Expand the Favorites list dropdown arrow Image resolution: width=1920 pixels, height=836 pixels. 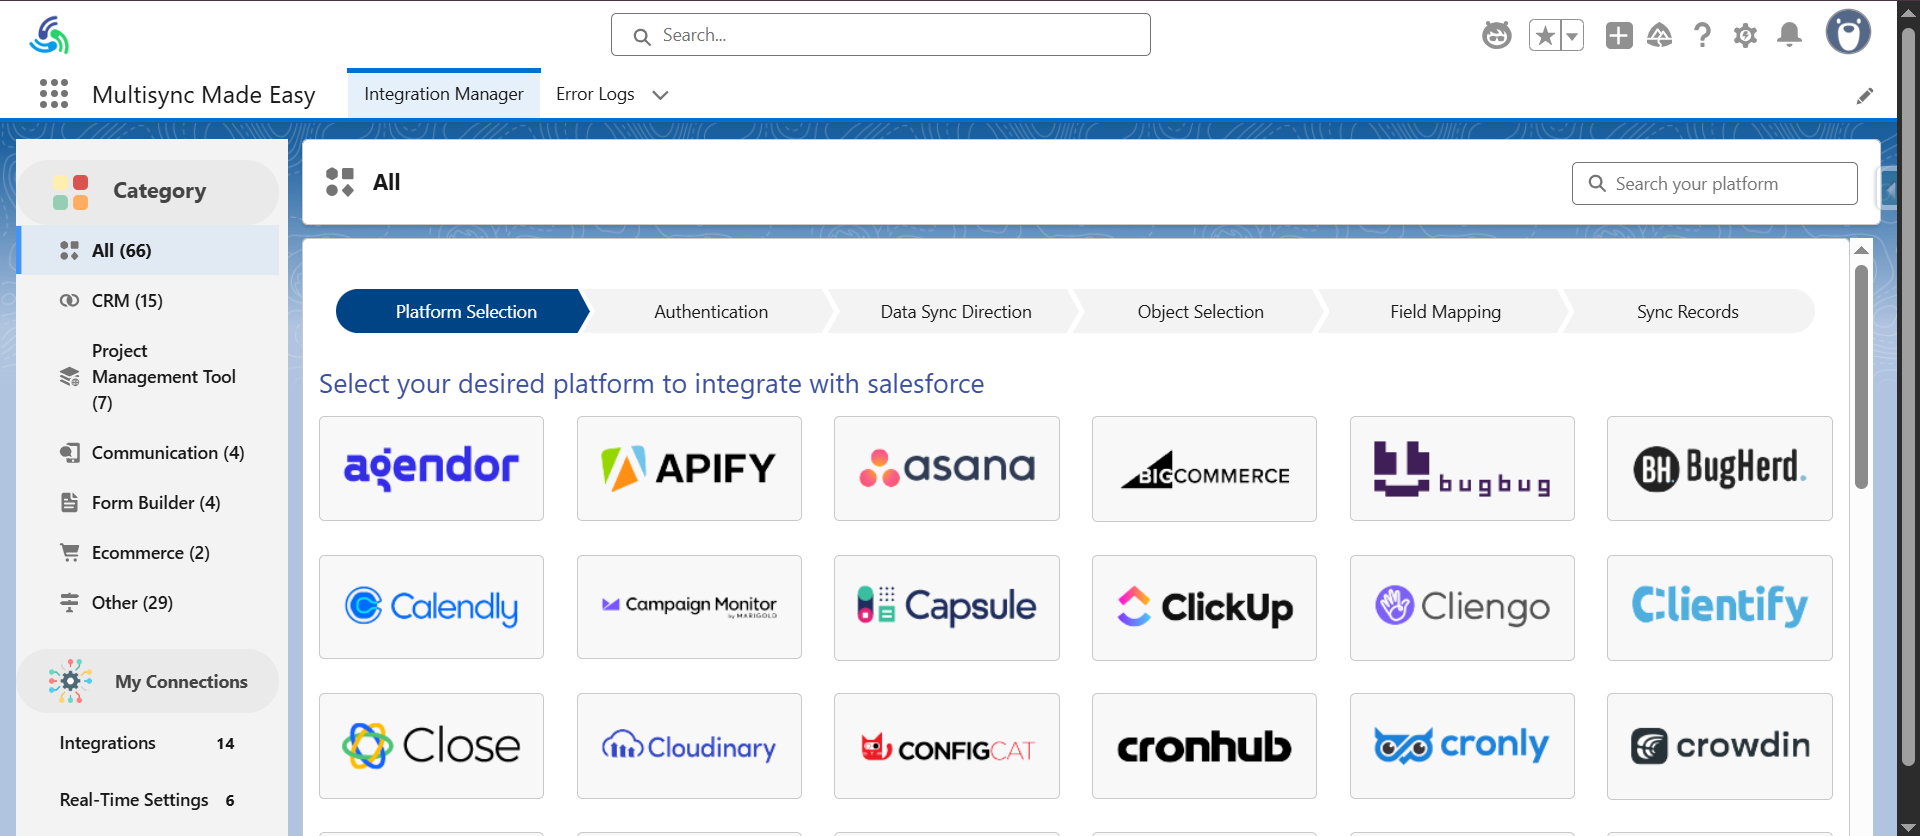[x=1572, y=36]
